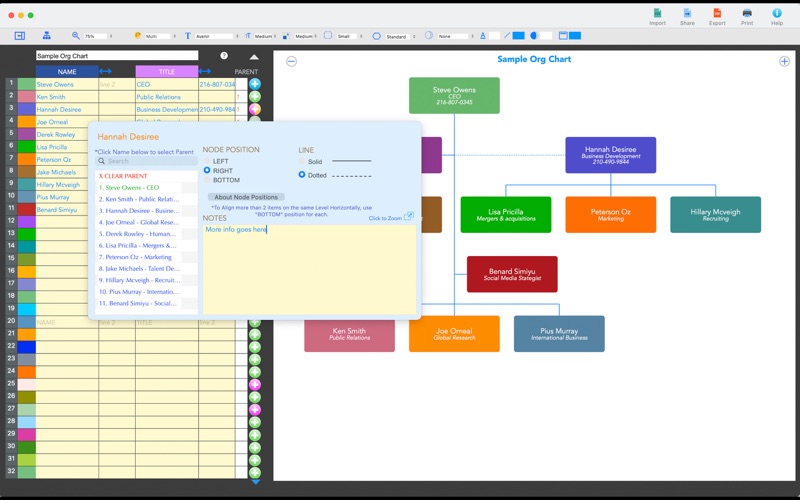The height and width of the screenshot is (500, 800).
Task: Click the Search field in parent popup
Action: click(x=146, y=161)
